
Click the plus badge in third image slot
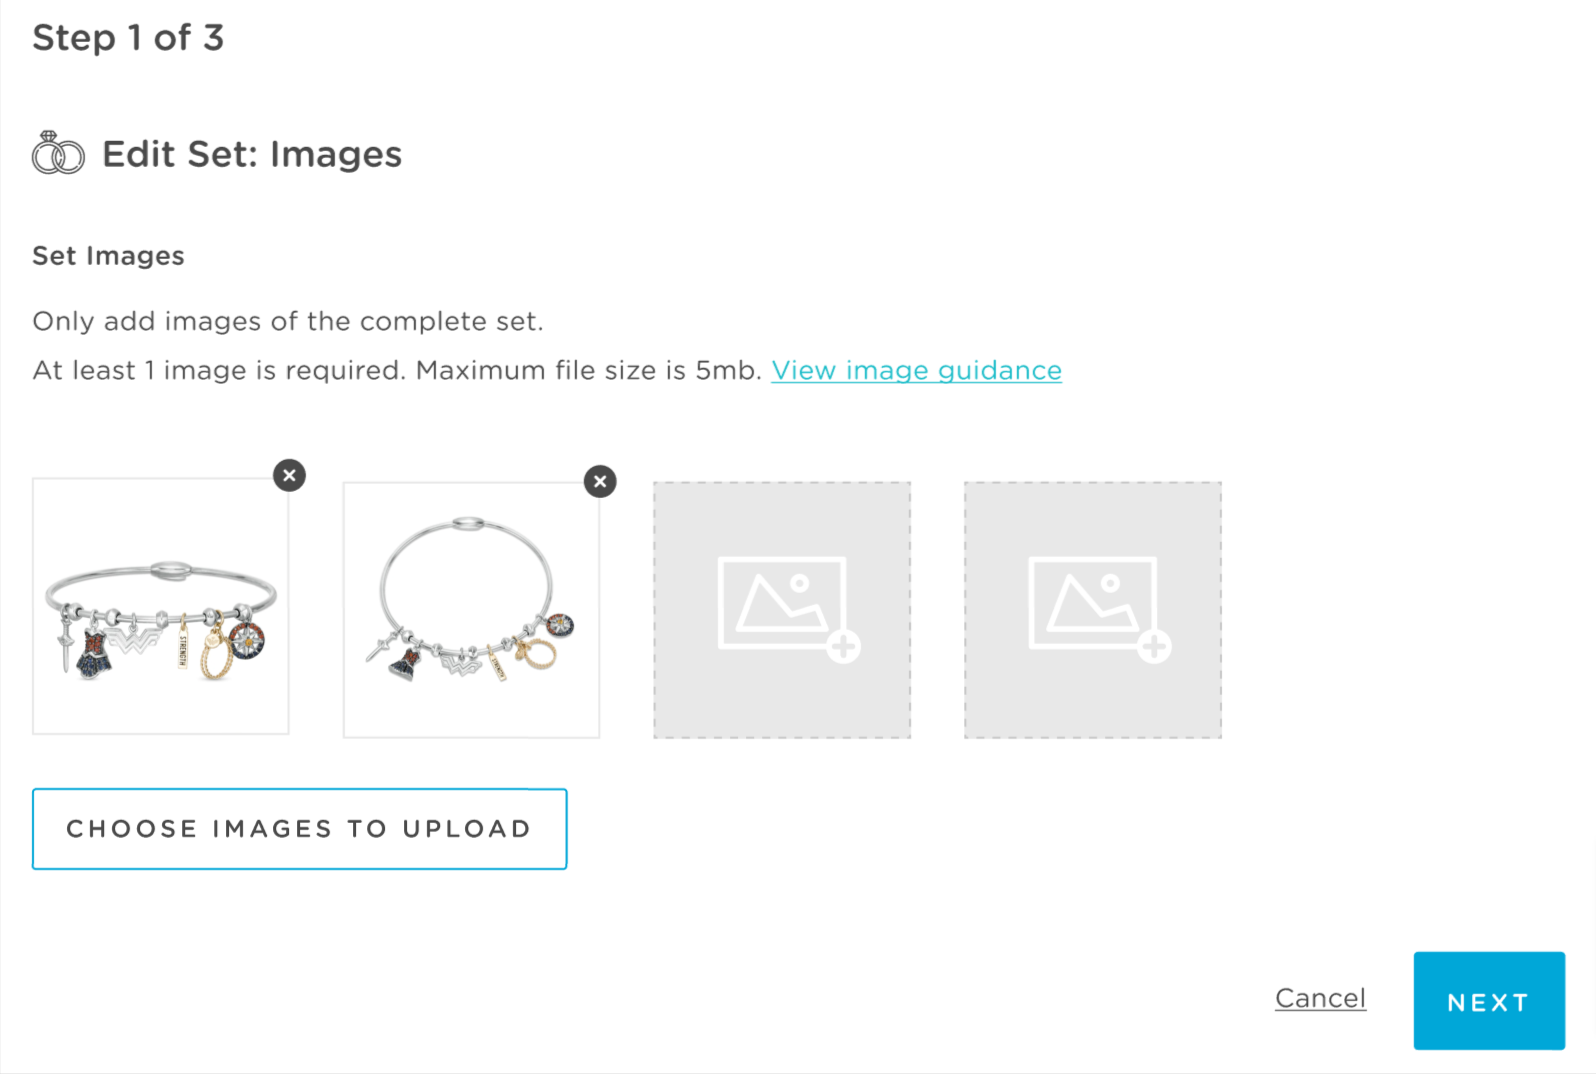pyautogui.click(x=844, y=647)
